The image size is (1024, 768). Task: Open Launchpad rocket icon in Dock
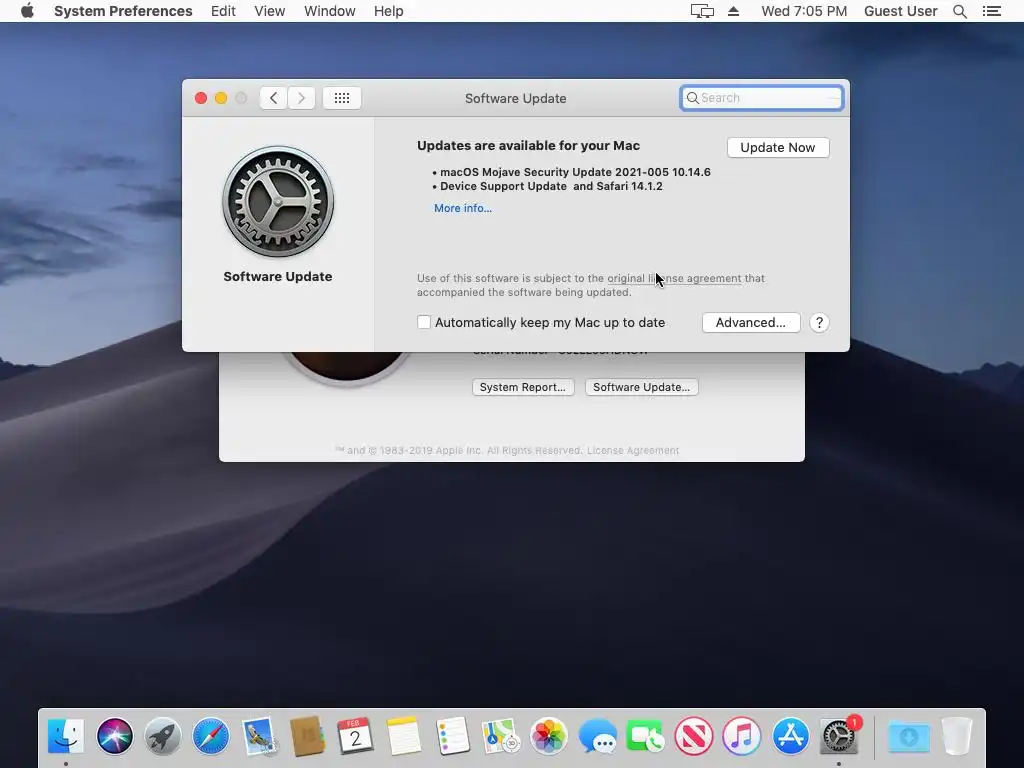click(163, 736)
